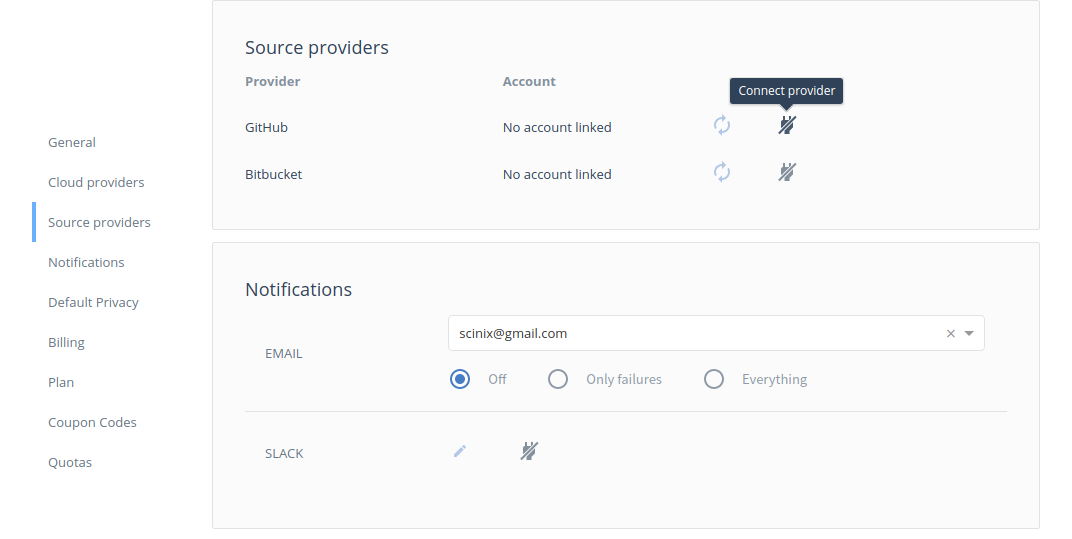Select Only failures email notifications
The height and width of the screenshot is (539, 1072).
pyautogui.click(x=558, y=379)
